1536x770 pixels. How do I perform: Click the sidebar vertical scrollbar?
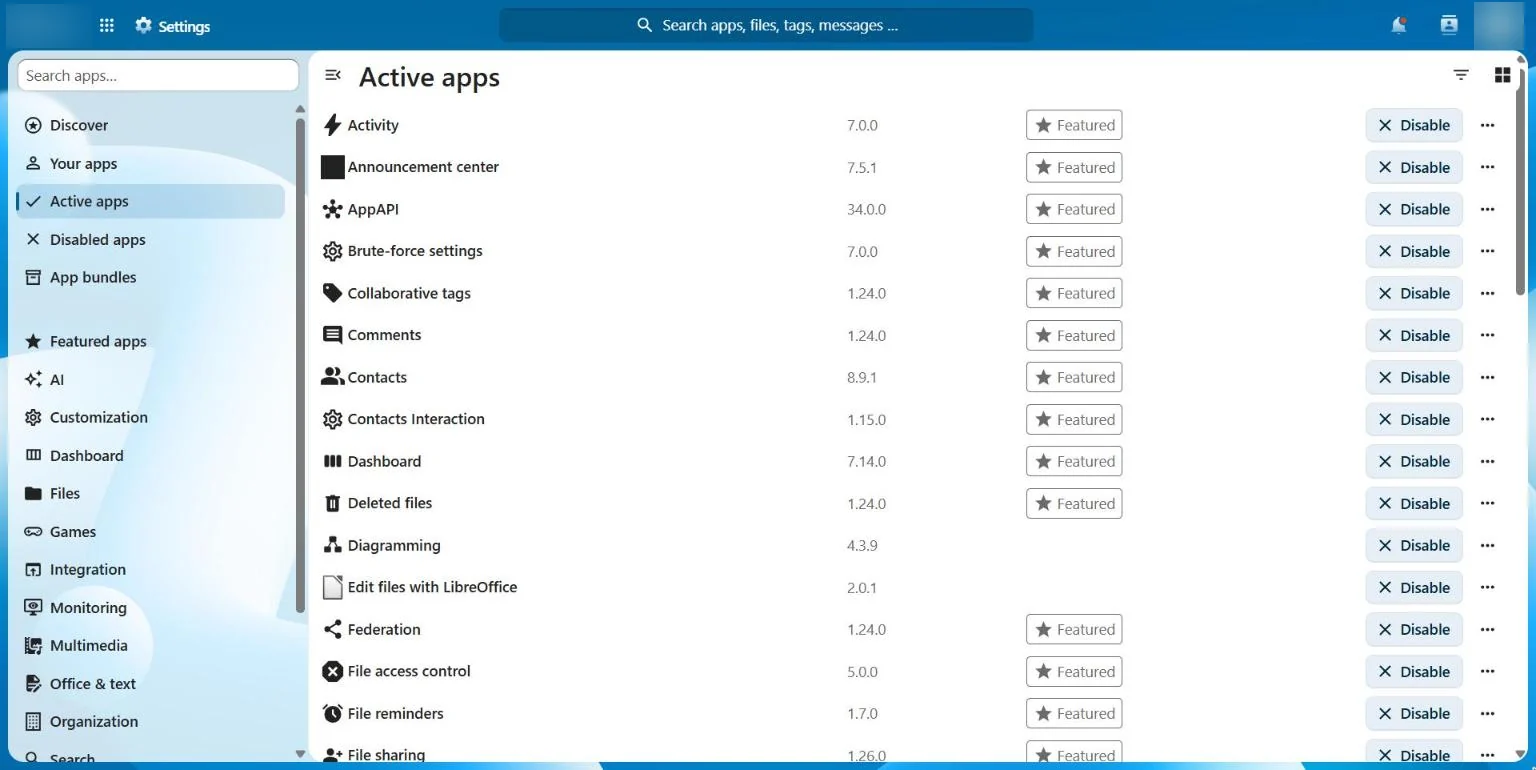(x=300, y=365)
